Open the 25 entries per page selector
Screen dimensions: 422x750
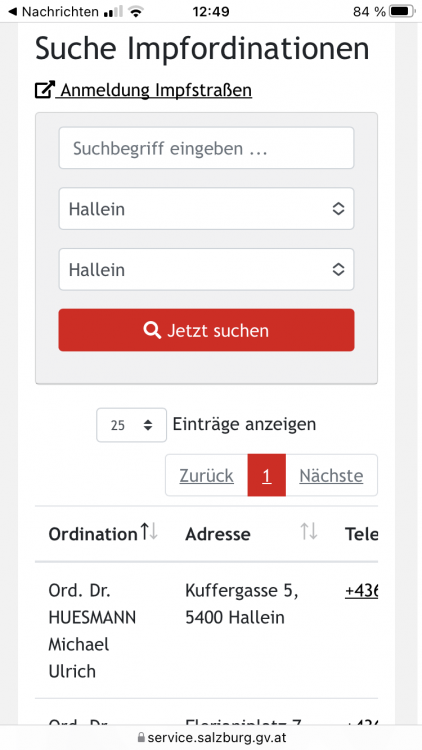132,425
